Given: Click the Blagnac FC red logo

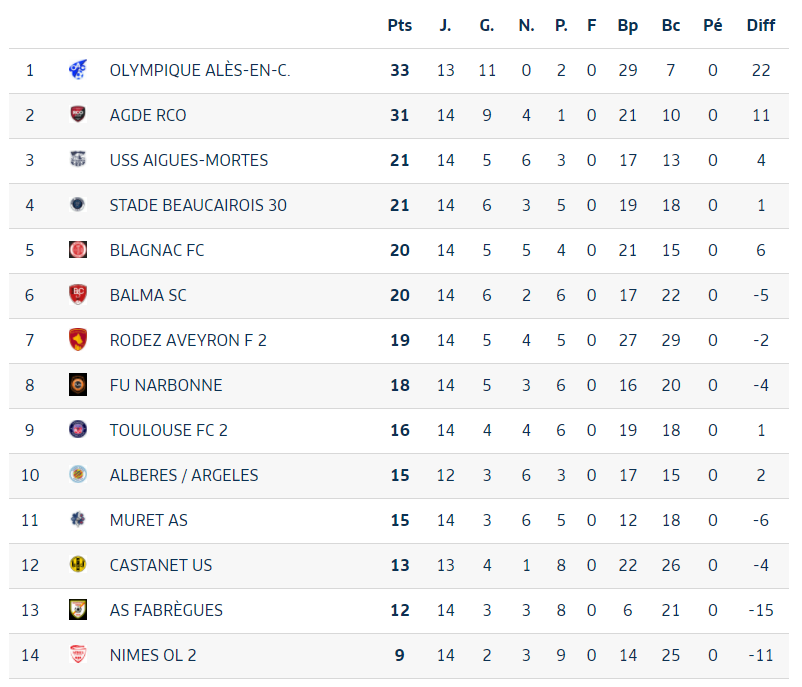Looking at the screenshot, I should click(78, 250).
